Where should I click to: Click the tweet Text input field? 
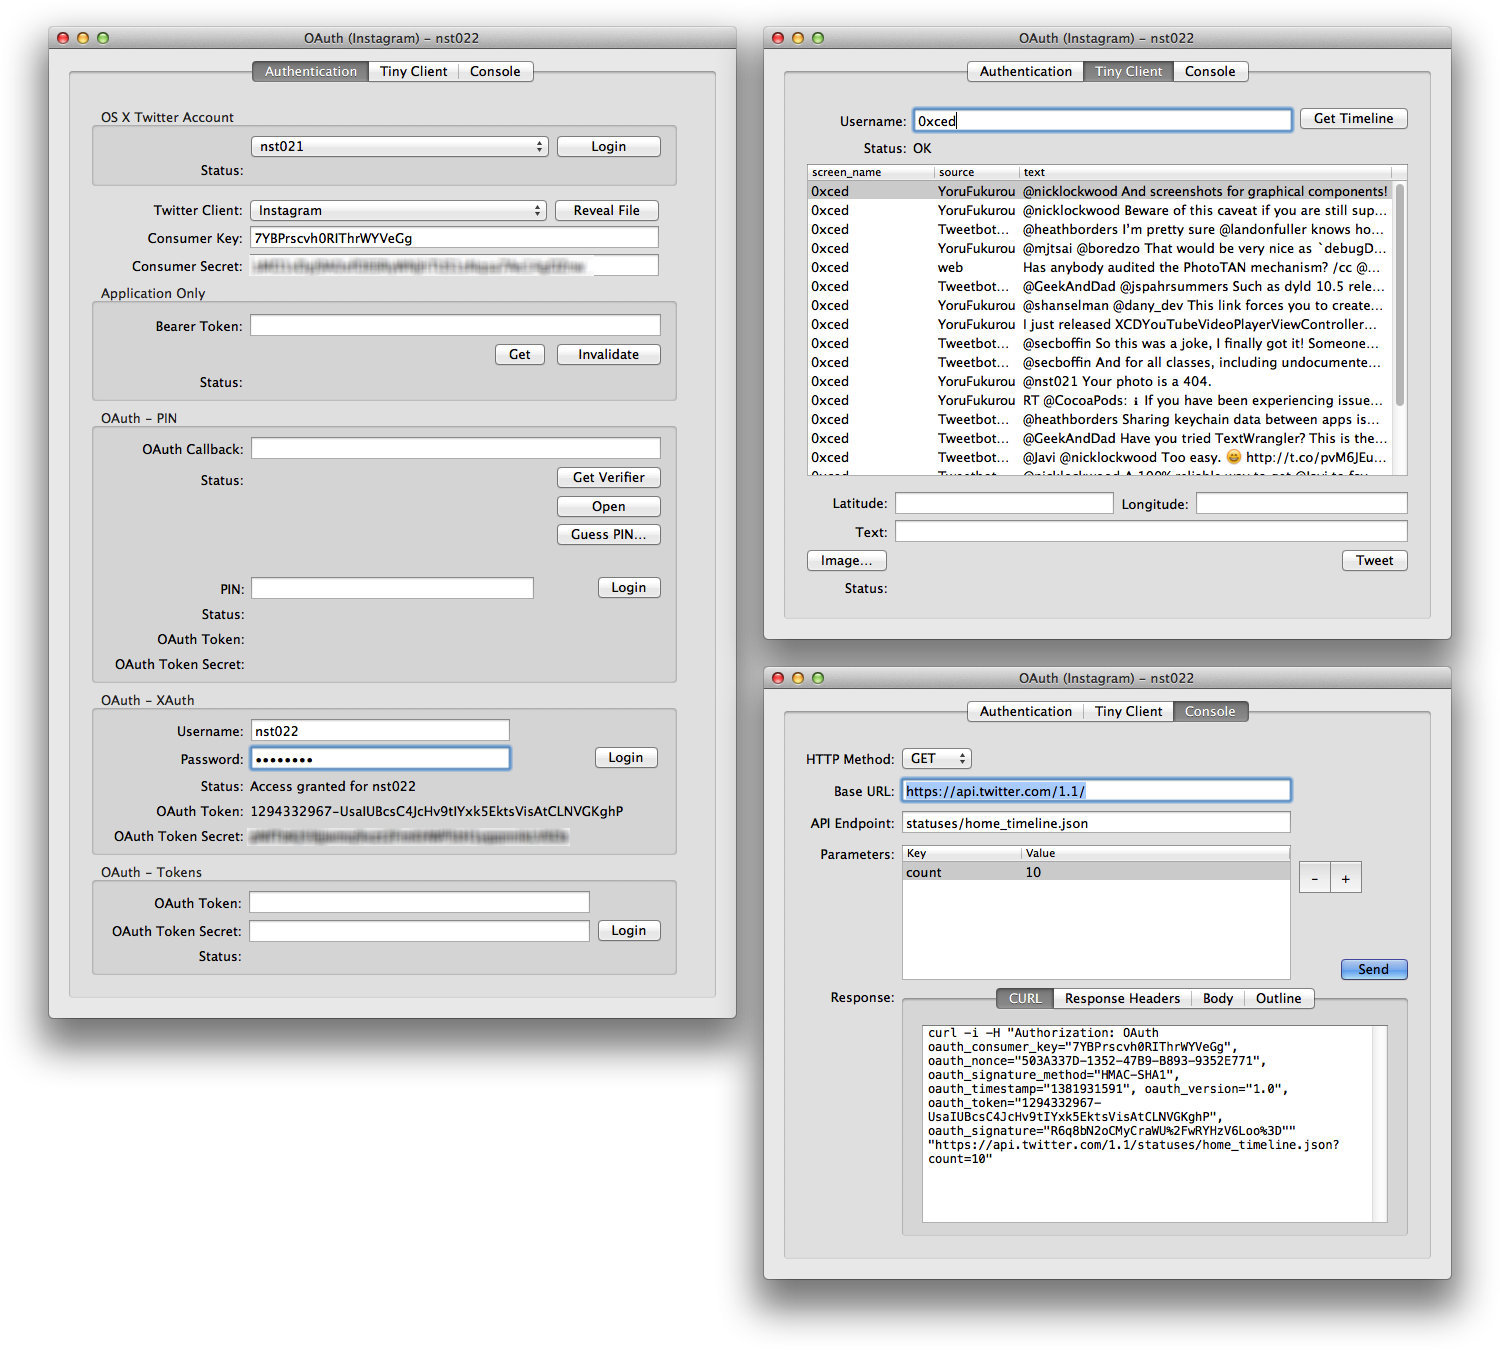click(1151, 531)
